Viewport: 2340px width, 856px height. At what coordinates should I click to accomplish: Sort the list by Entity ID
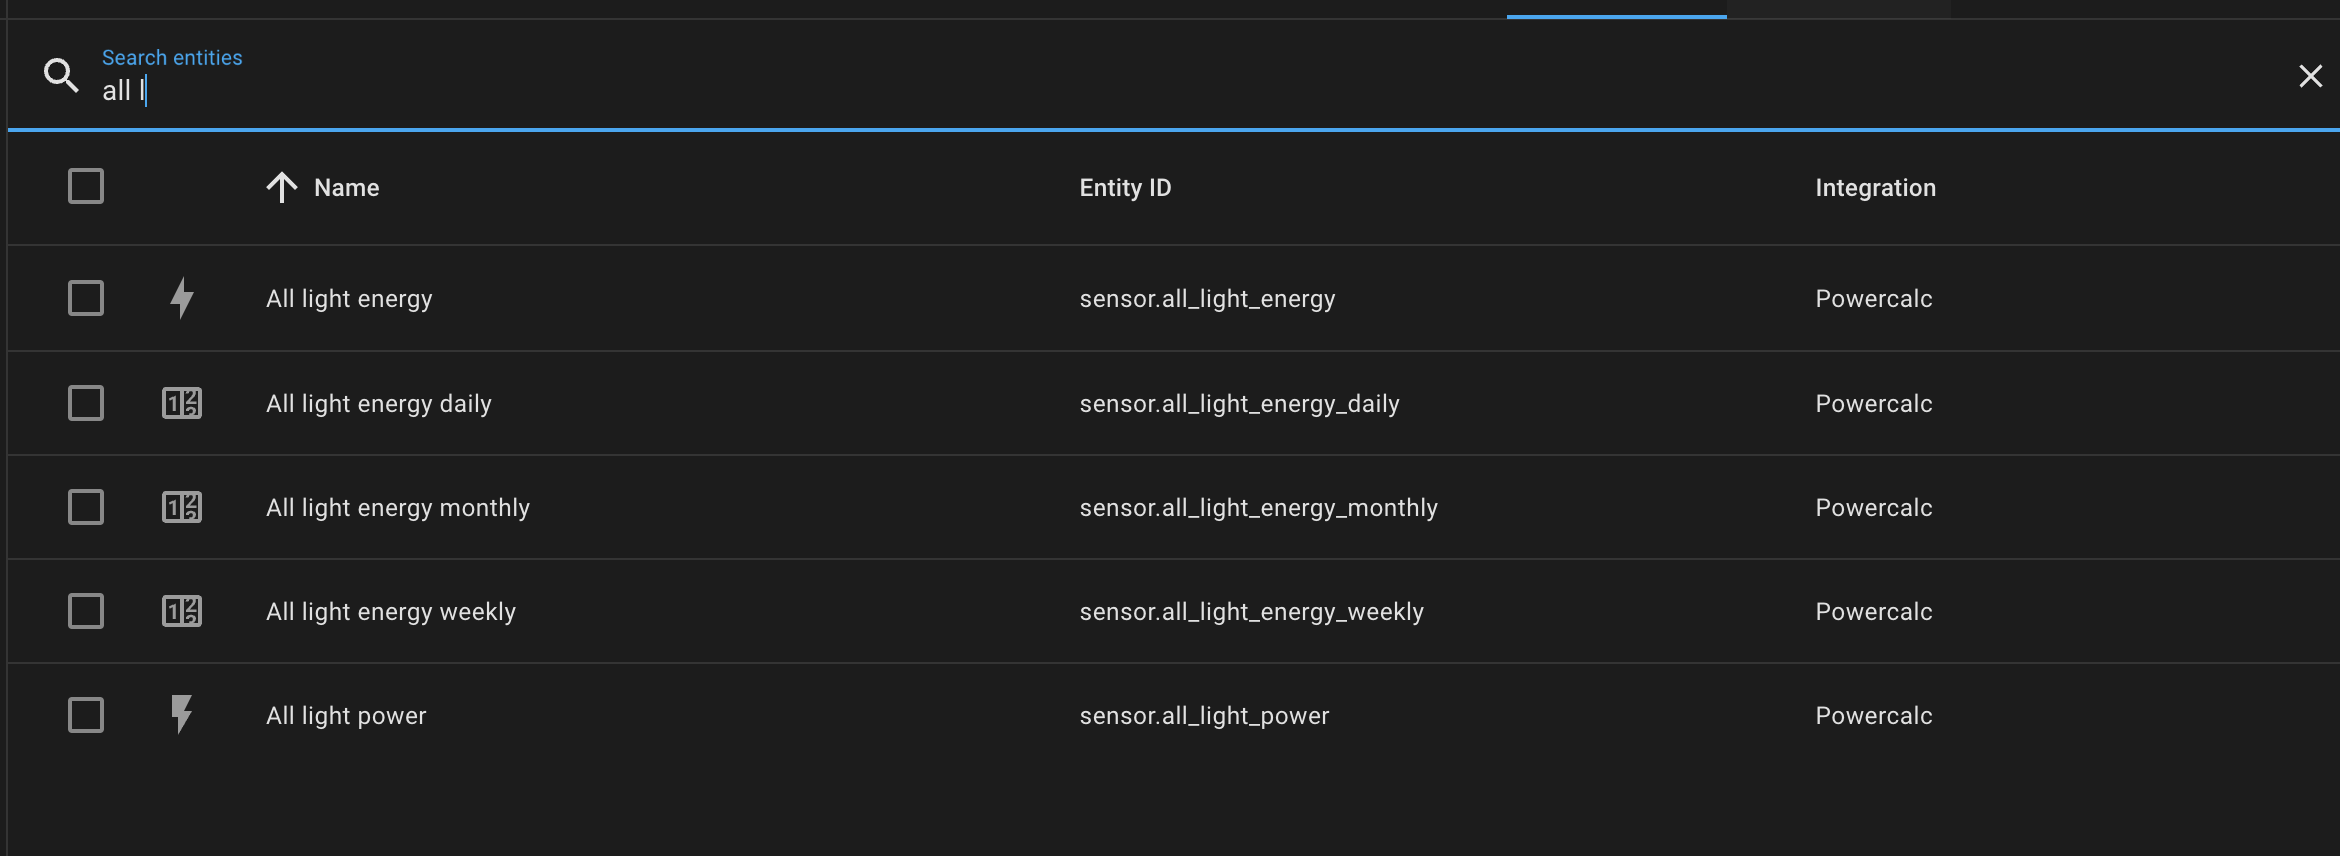coord(1125,187)
